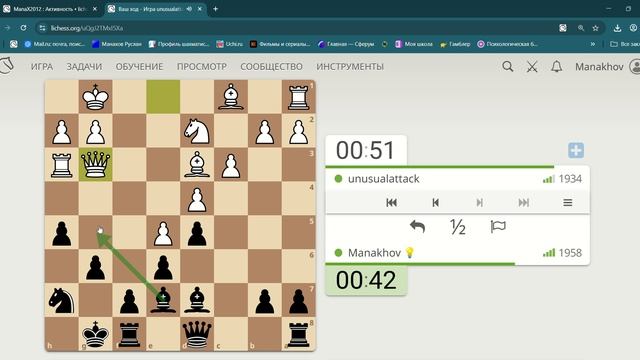Give opponent more time with plus button

click(x=576, y=150)
